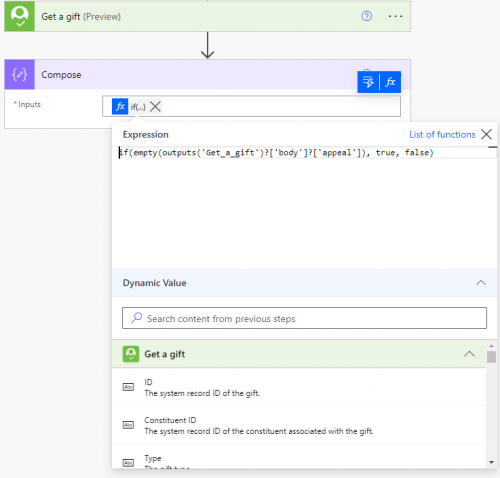Click the fx icon on if(...) token
Viewport: 500px width, 478px height.
point(120,107)
